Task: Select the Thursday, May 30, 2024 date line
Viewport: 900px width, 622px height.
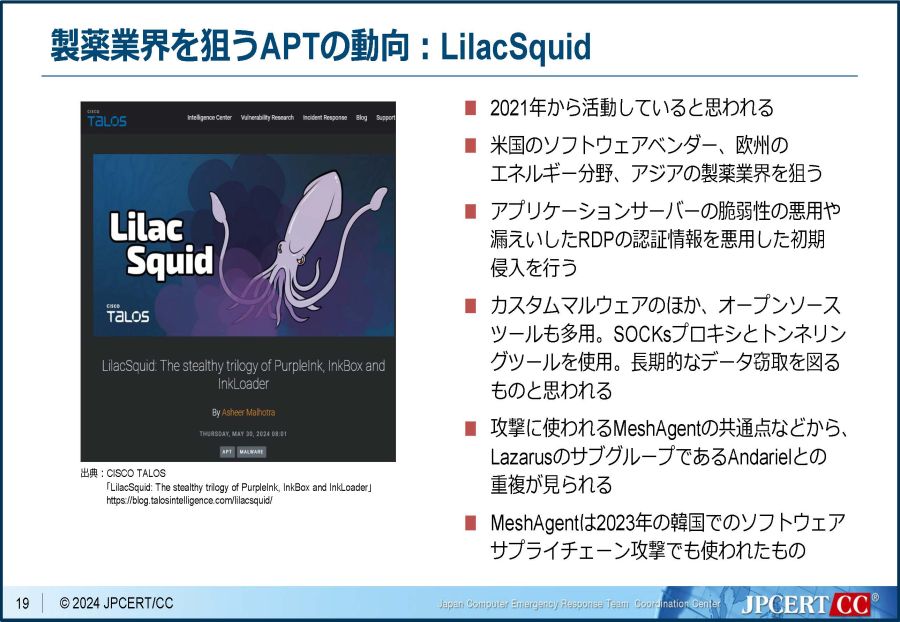Action: pyautogui.click(x=243, y=434)
